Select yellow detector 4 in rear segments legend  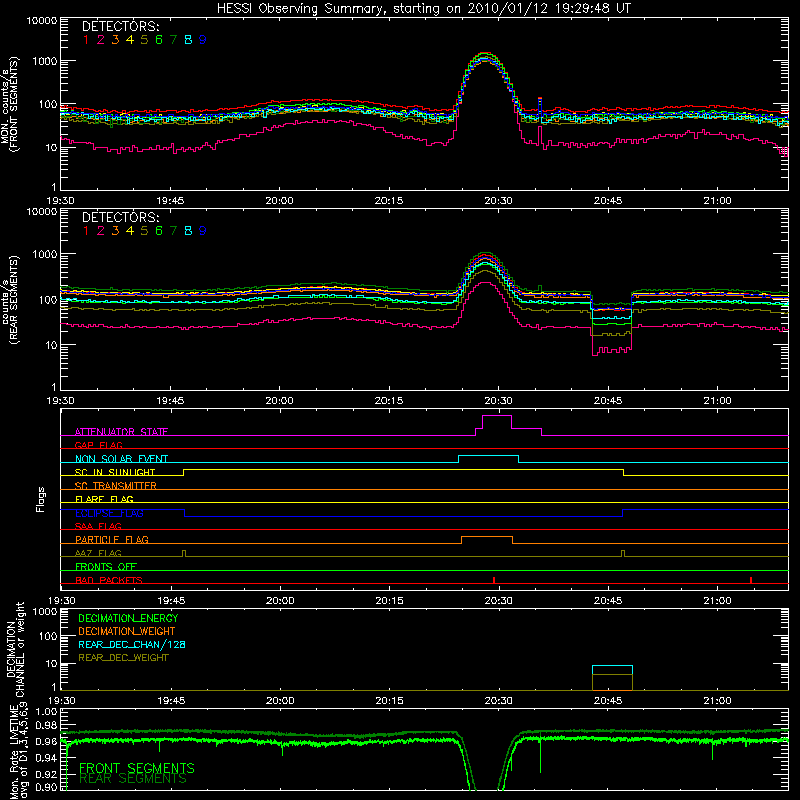(130, 231)
